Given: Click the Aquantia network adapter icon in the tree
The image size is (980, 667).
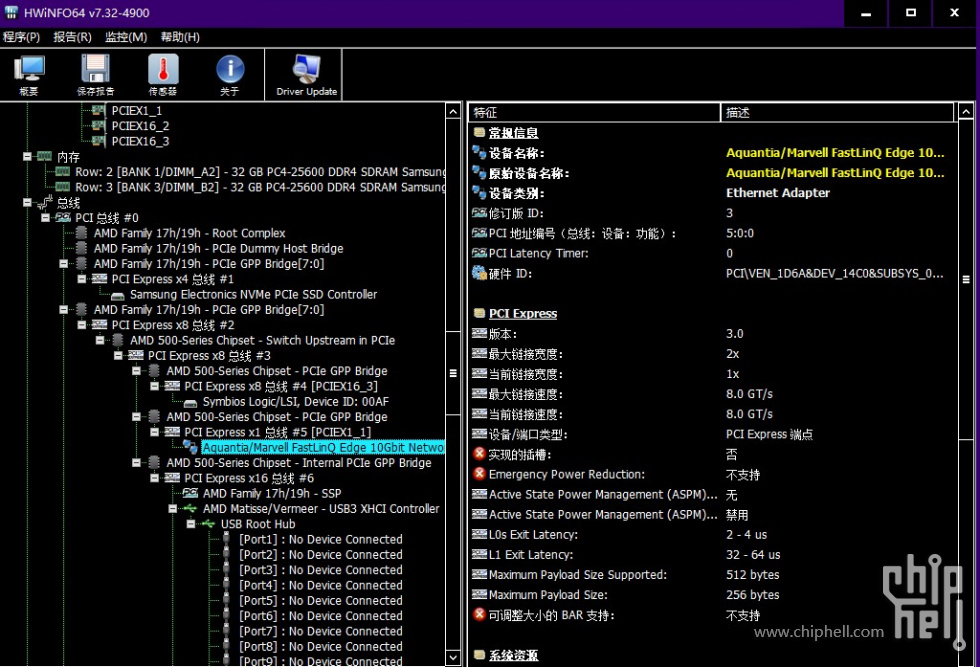Looking at the screenshot, I should point(190,446).
